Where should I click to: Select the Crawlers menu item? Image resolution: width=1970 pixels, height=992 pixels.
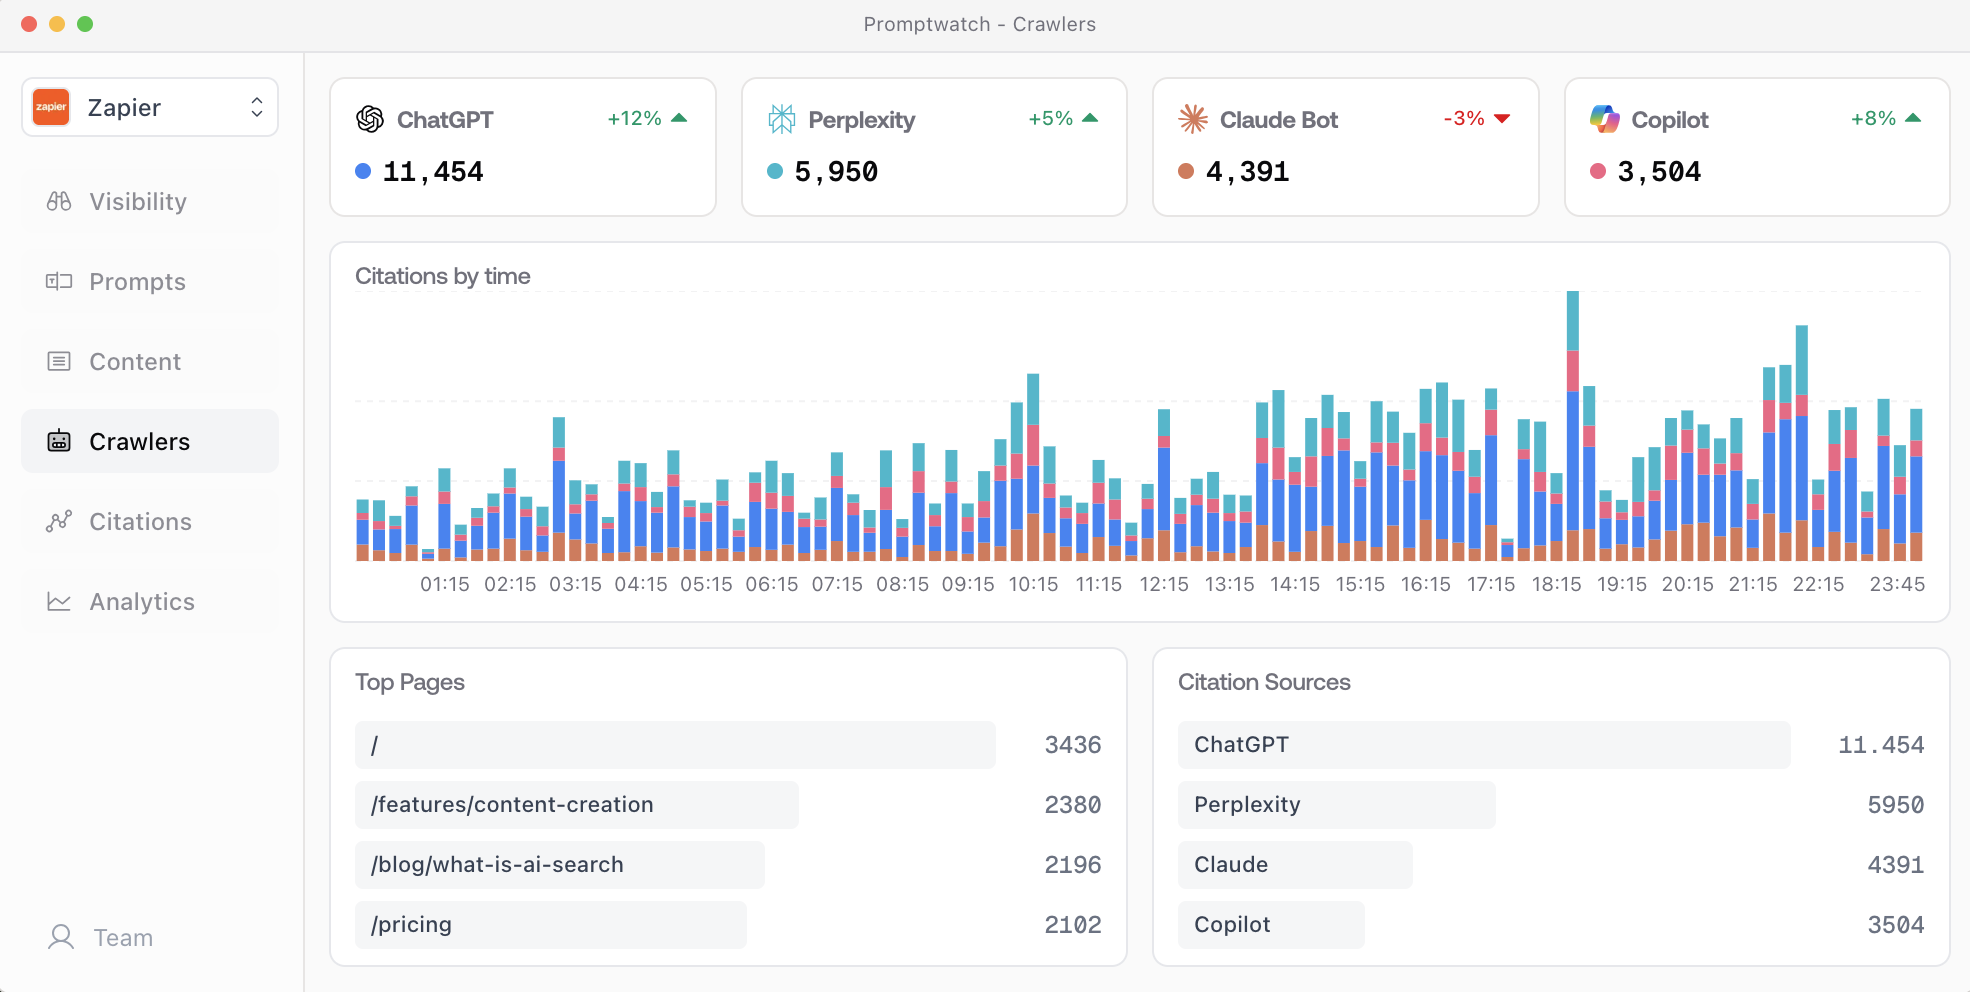(x=139, y=442)
